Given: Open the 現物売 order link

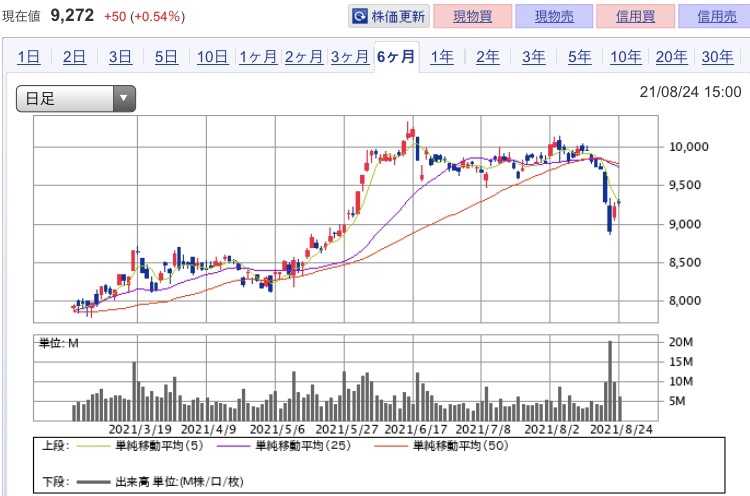Looking at the screenshot, I should (554, 17).
